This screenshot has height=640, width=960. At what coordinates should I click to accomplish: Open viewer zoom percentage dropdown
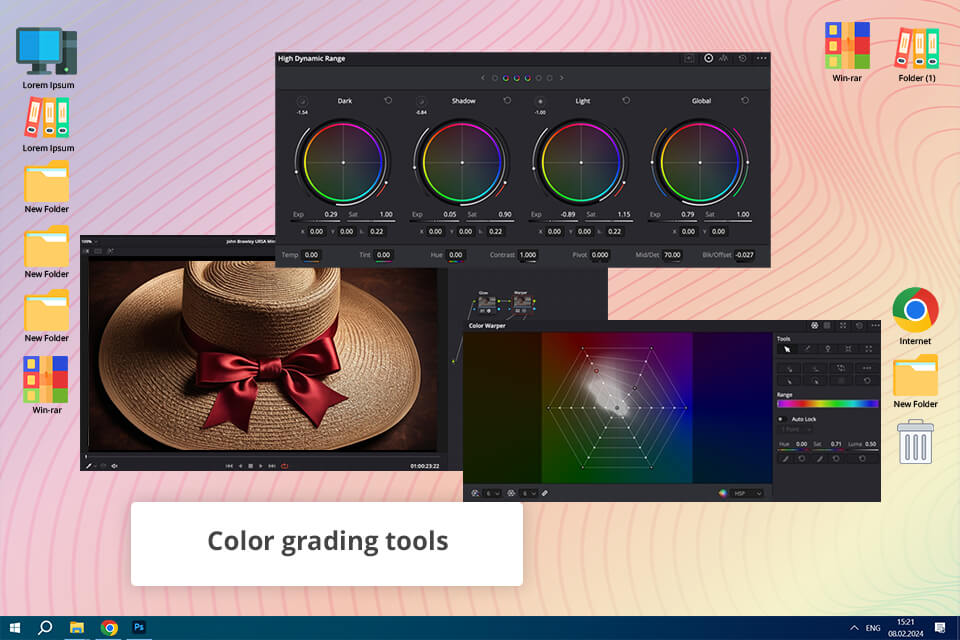coord(89,241)
